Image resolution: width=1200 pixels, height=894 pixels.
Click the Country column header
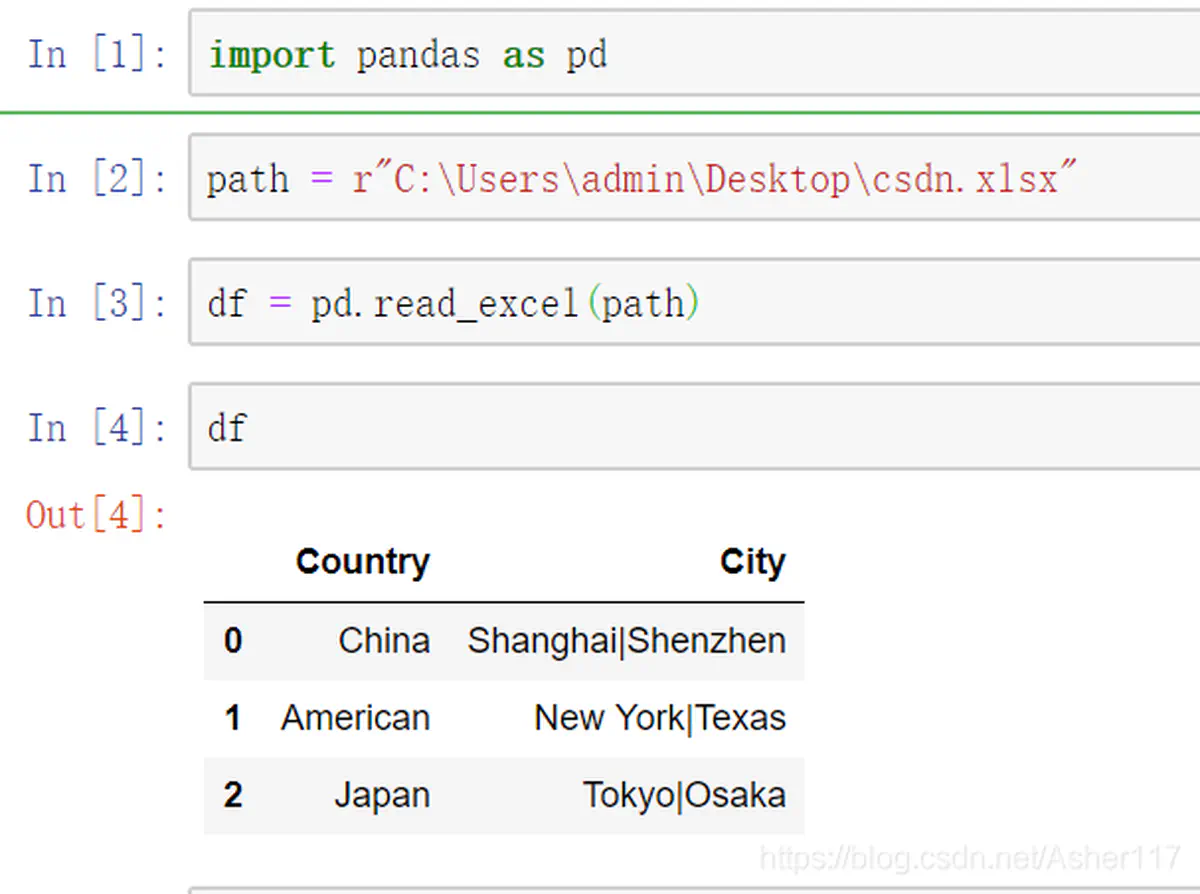point(362,562)
